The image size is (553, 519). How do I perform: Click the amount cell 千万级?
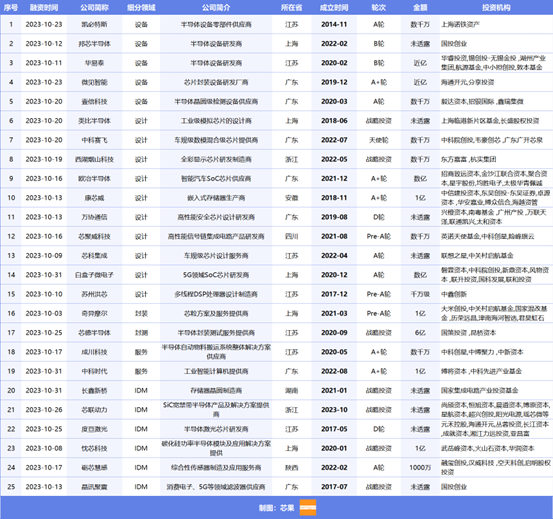coord(420,294)
